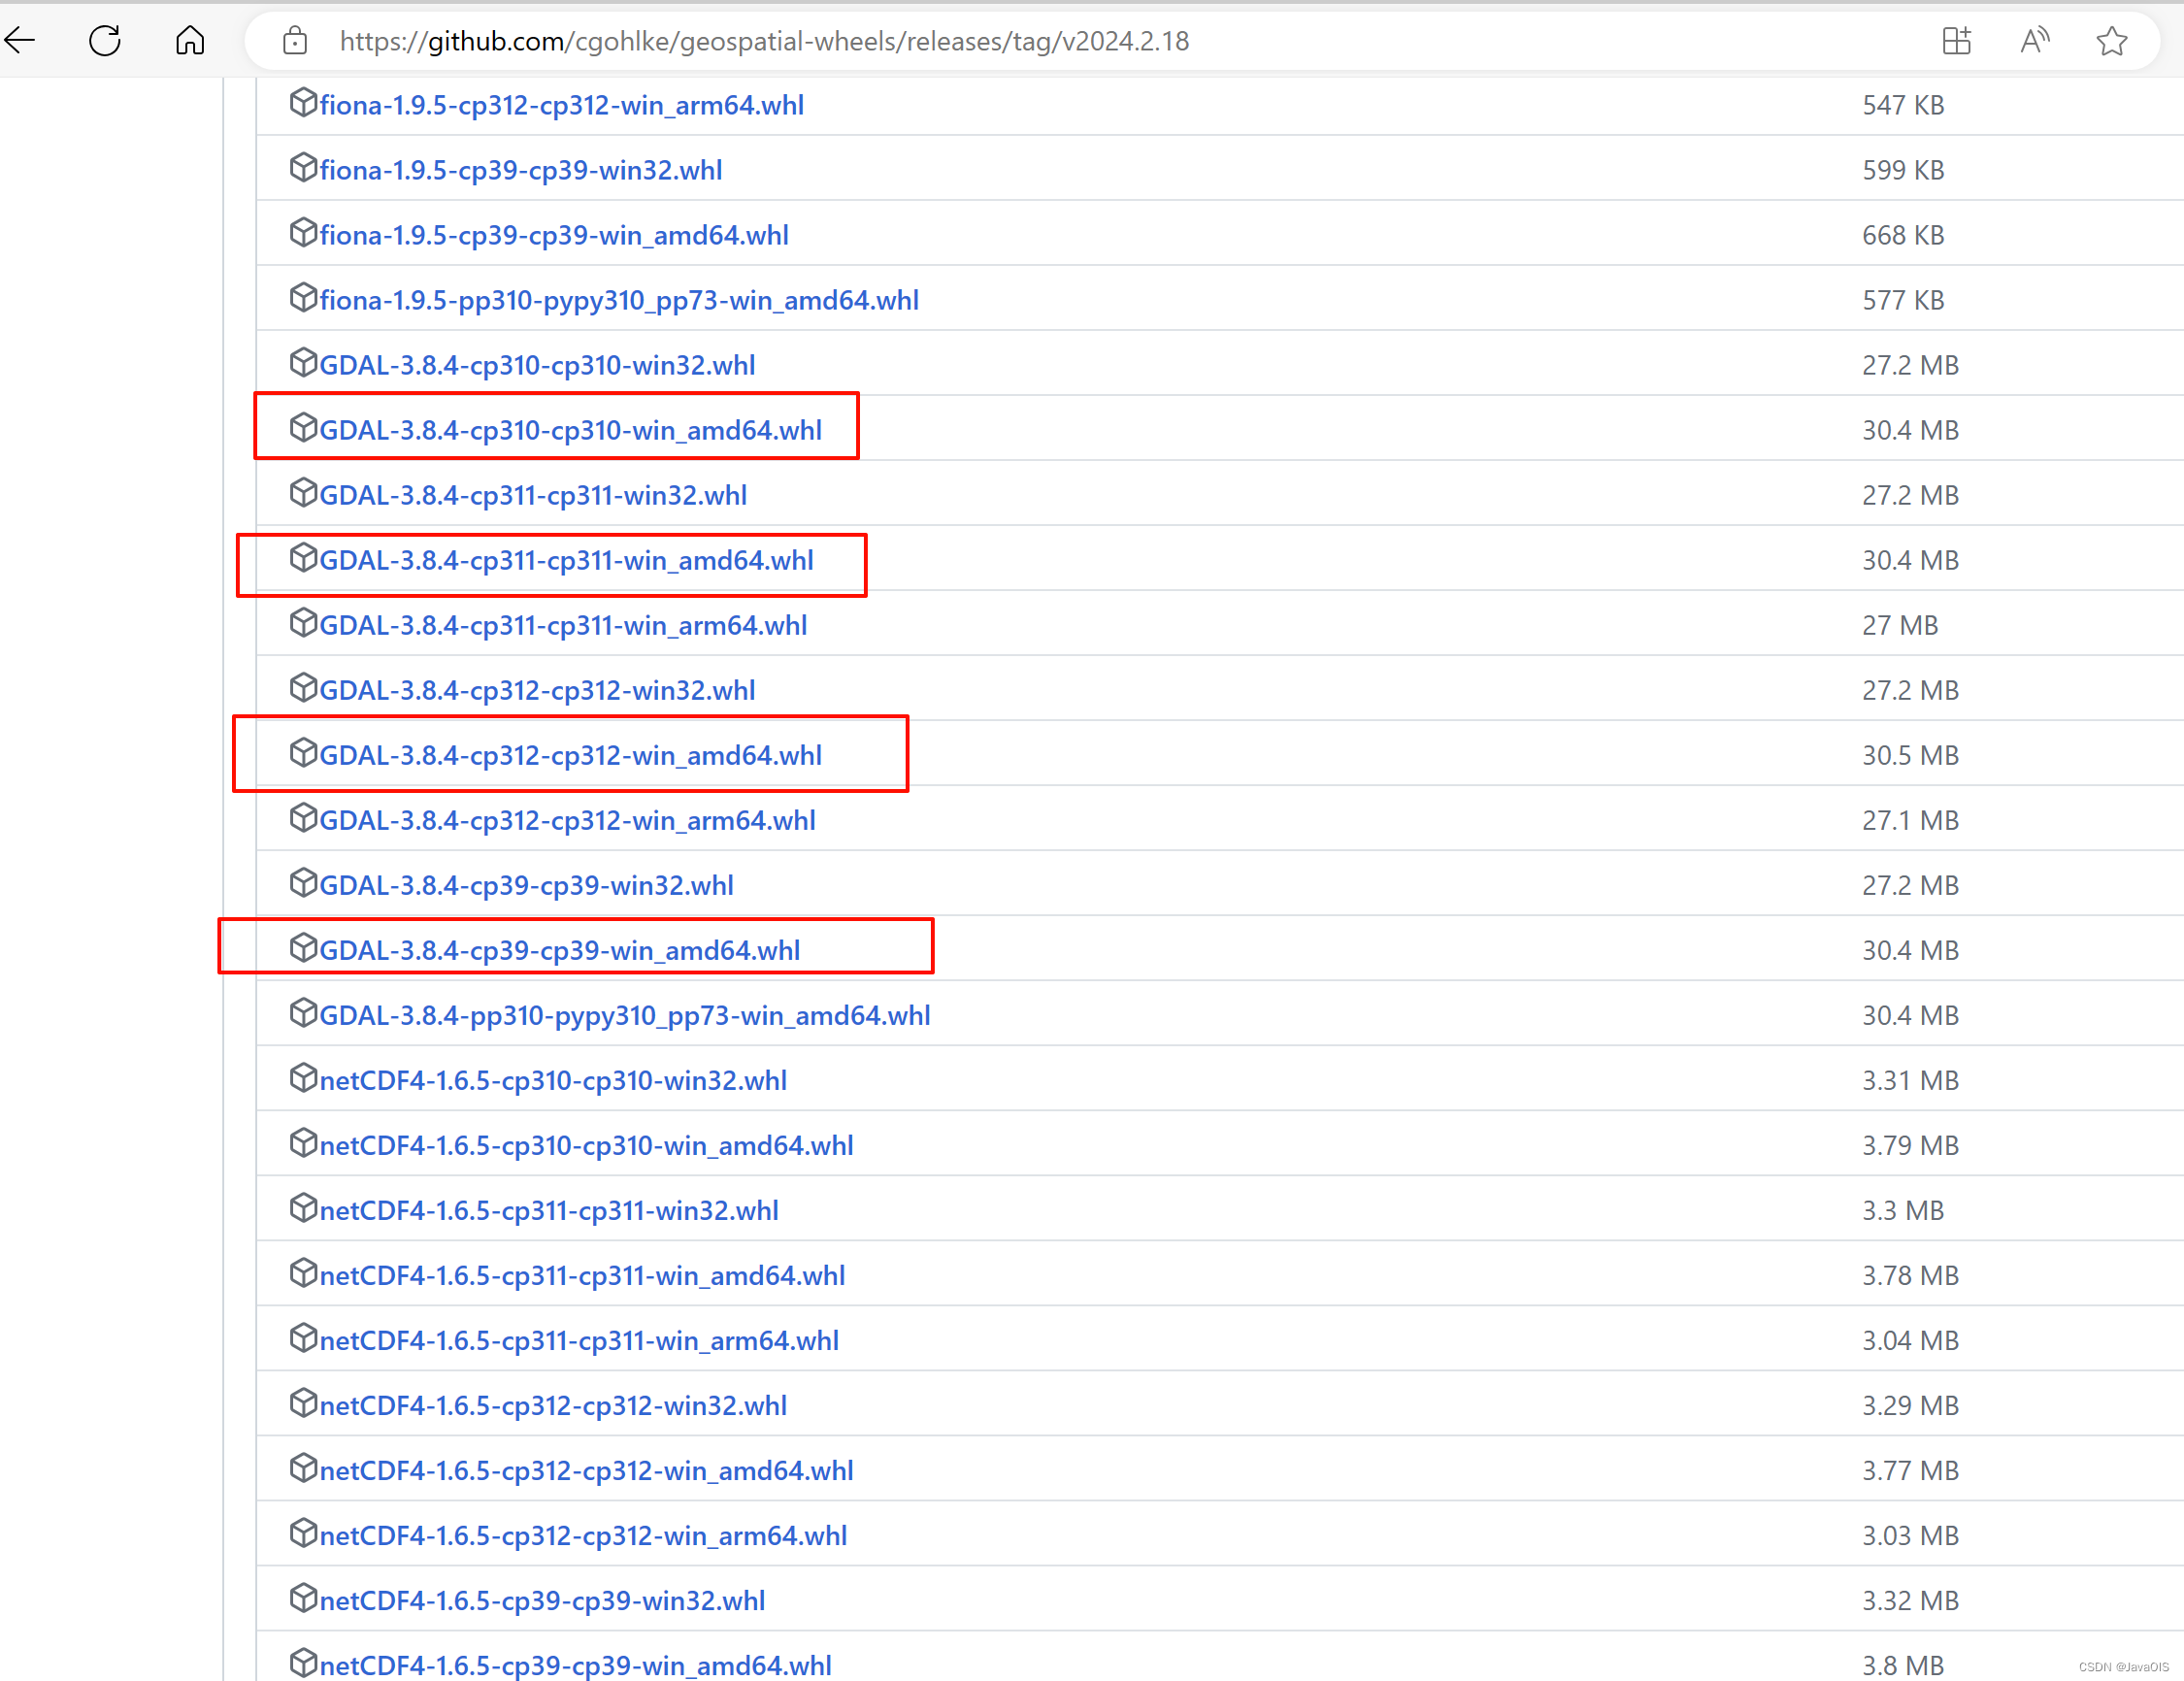Open netCDF4-1.6.5-cp311-cp311-win_arm64.whl link
The height and width of the screenshot is (1681, 2184).
579,1340
